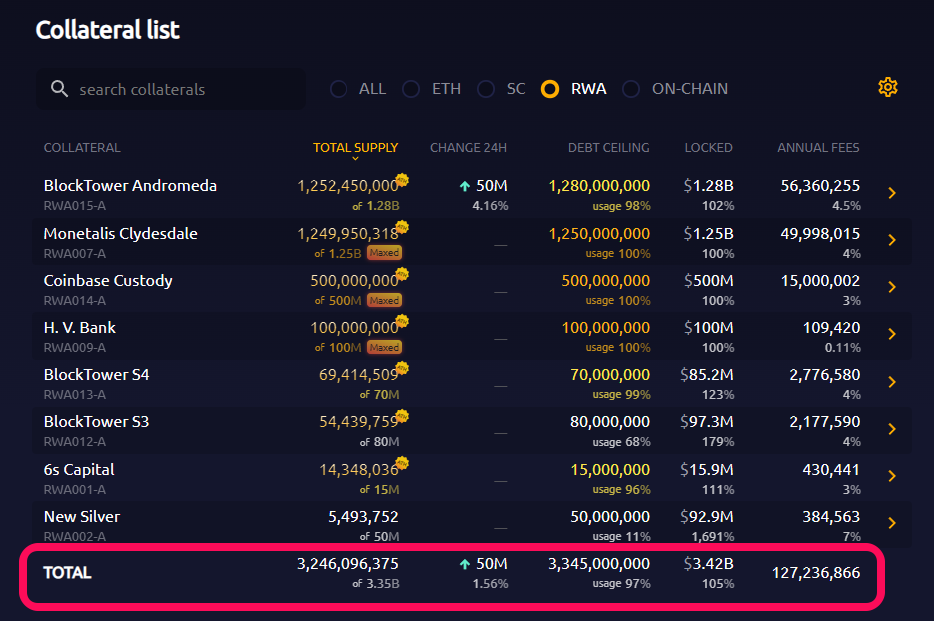The height and width of the screenshot is (621, 934).
Task: Expand the BlockTower Andromeda row chevron
Action: point(892,193)
